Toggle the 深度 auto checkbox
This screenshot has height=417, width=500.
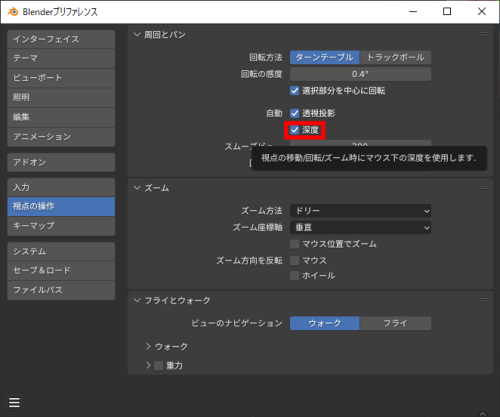pos(294,130)
